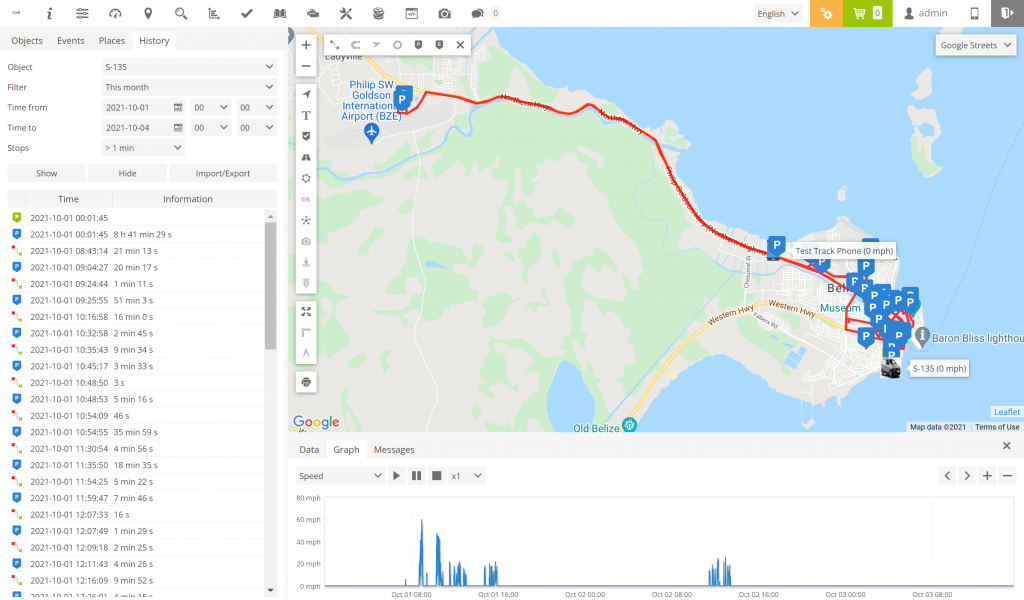
Task: Open the x1 playback speed dropdown
Action: [466, 476]
